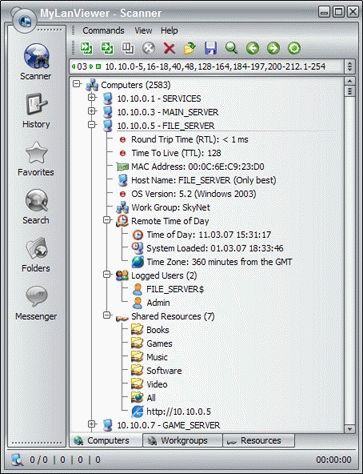Click the gray windows toolbar icon
The image size is (363, 474).
128,48
